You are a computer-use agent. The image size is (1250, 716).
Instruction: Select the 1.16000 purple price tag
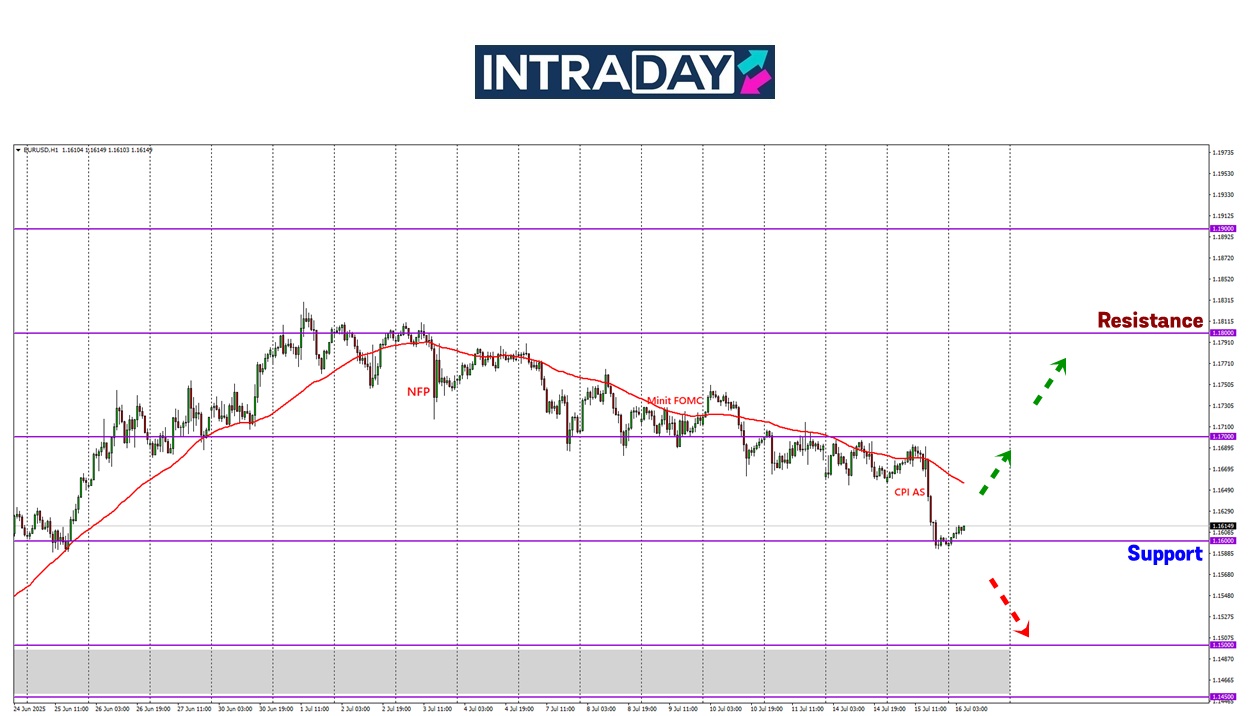pyautogui.click(x=1223, y=541)
